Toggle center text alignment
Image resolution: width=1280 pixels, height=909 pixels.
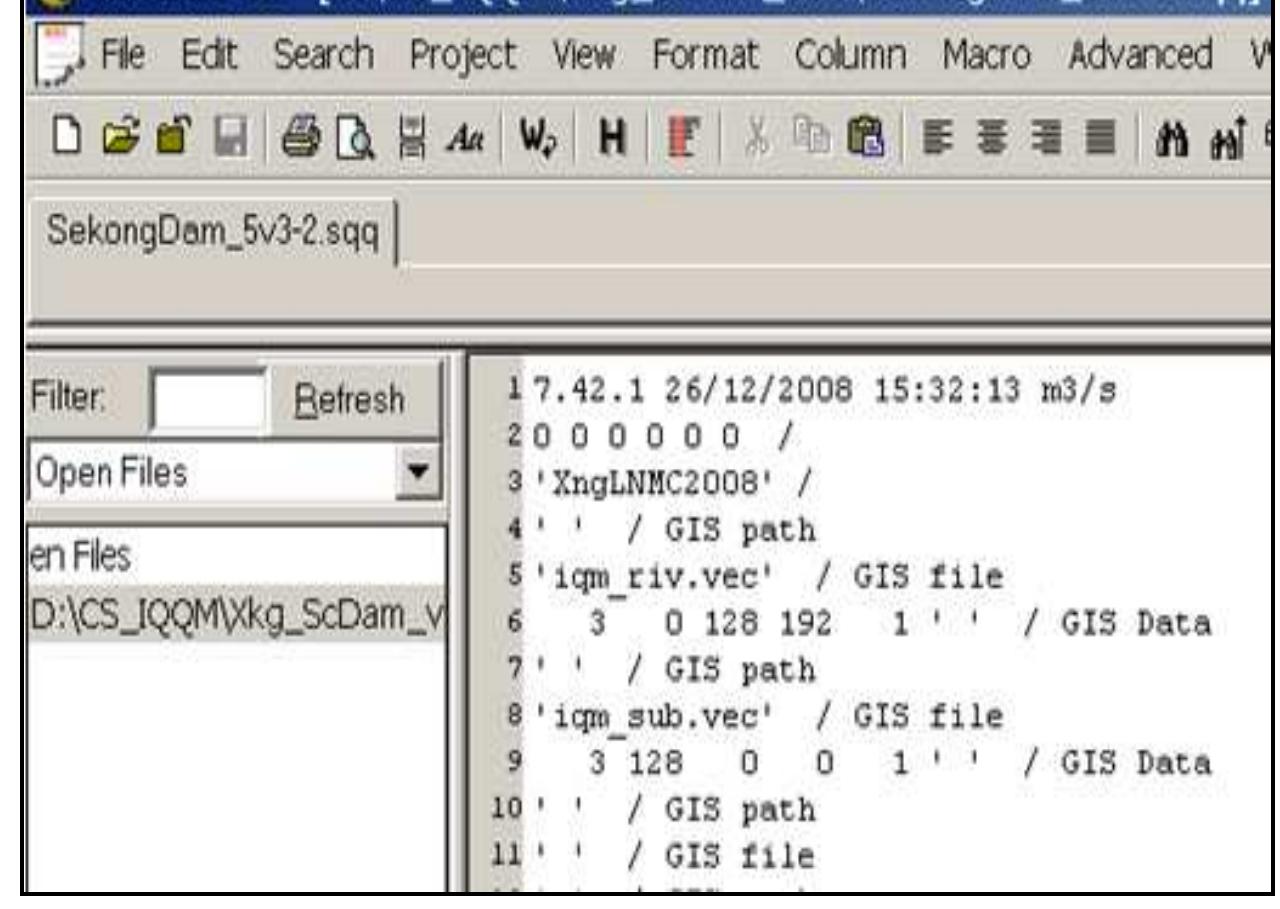[992, 140]
